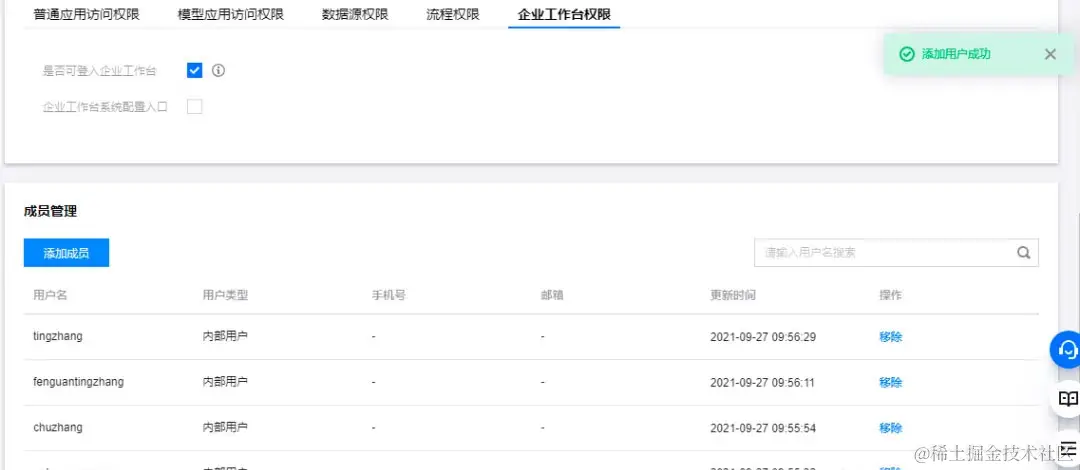Switch to 模型应用访问权限 tab
Screen dimensions: 1080x470
pyautogui.click(x=231, y=14)
